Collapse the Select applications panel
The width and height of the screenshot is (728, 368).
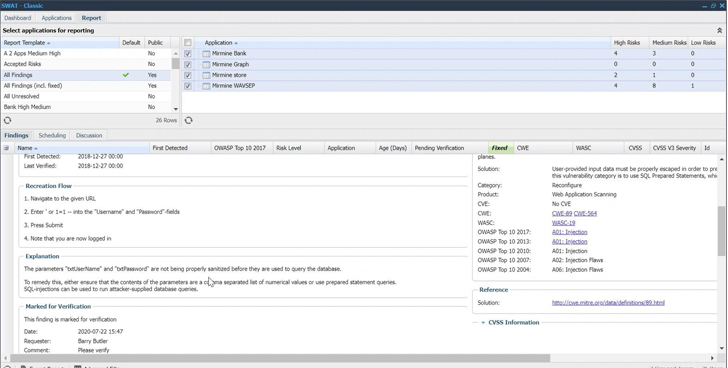719,31
